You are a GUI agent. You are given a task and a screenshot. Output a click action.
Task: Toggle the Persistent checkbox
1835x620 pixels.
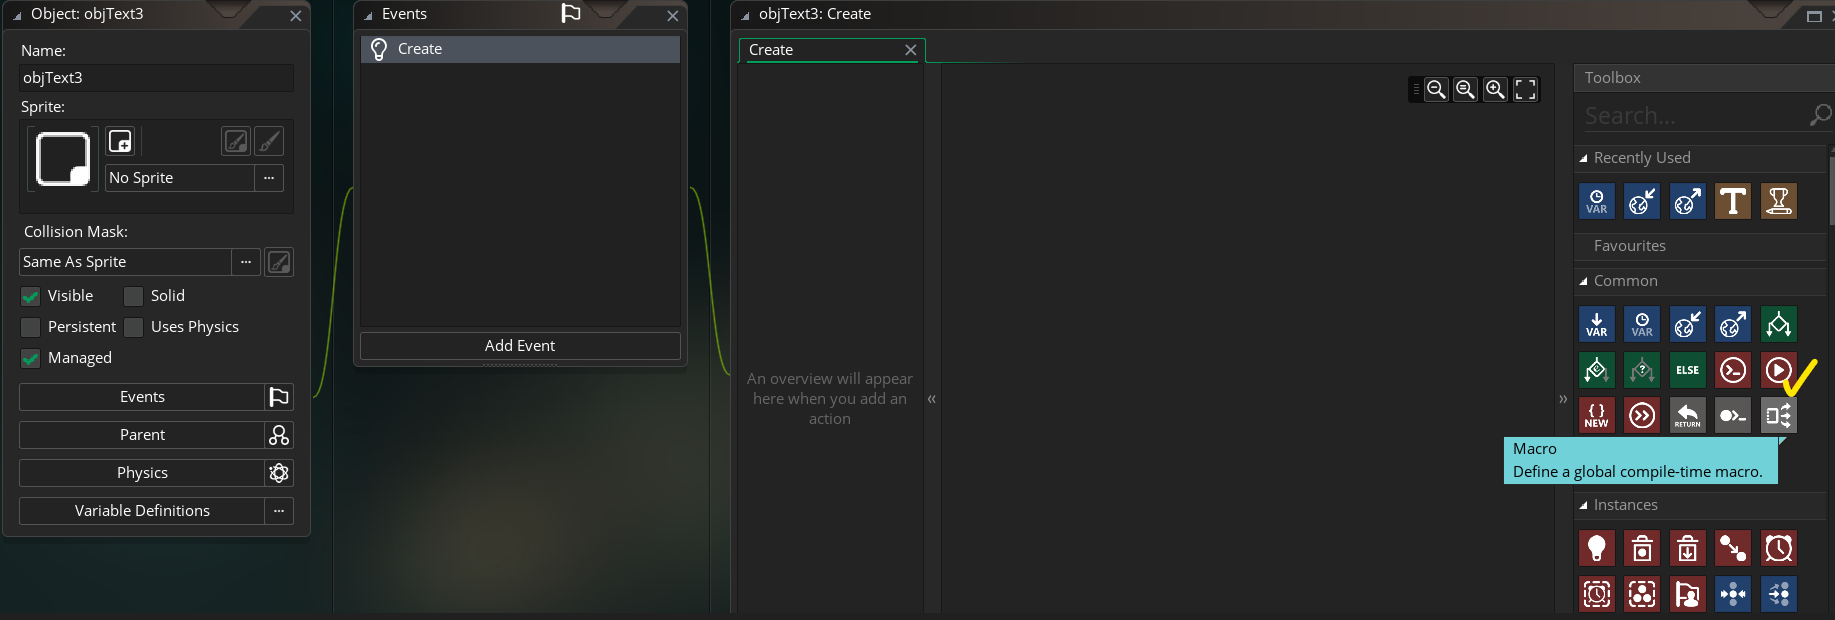point(30,327)
